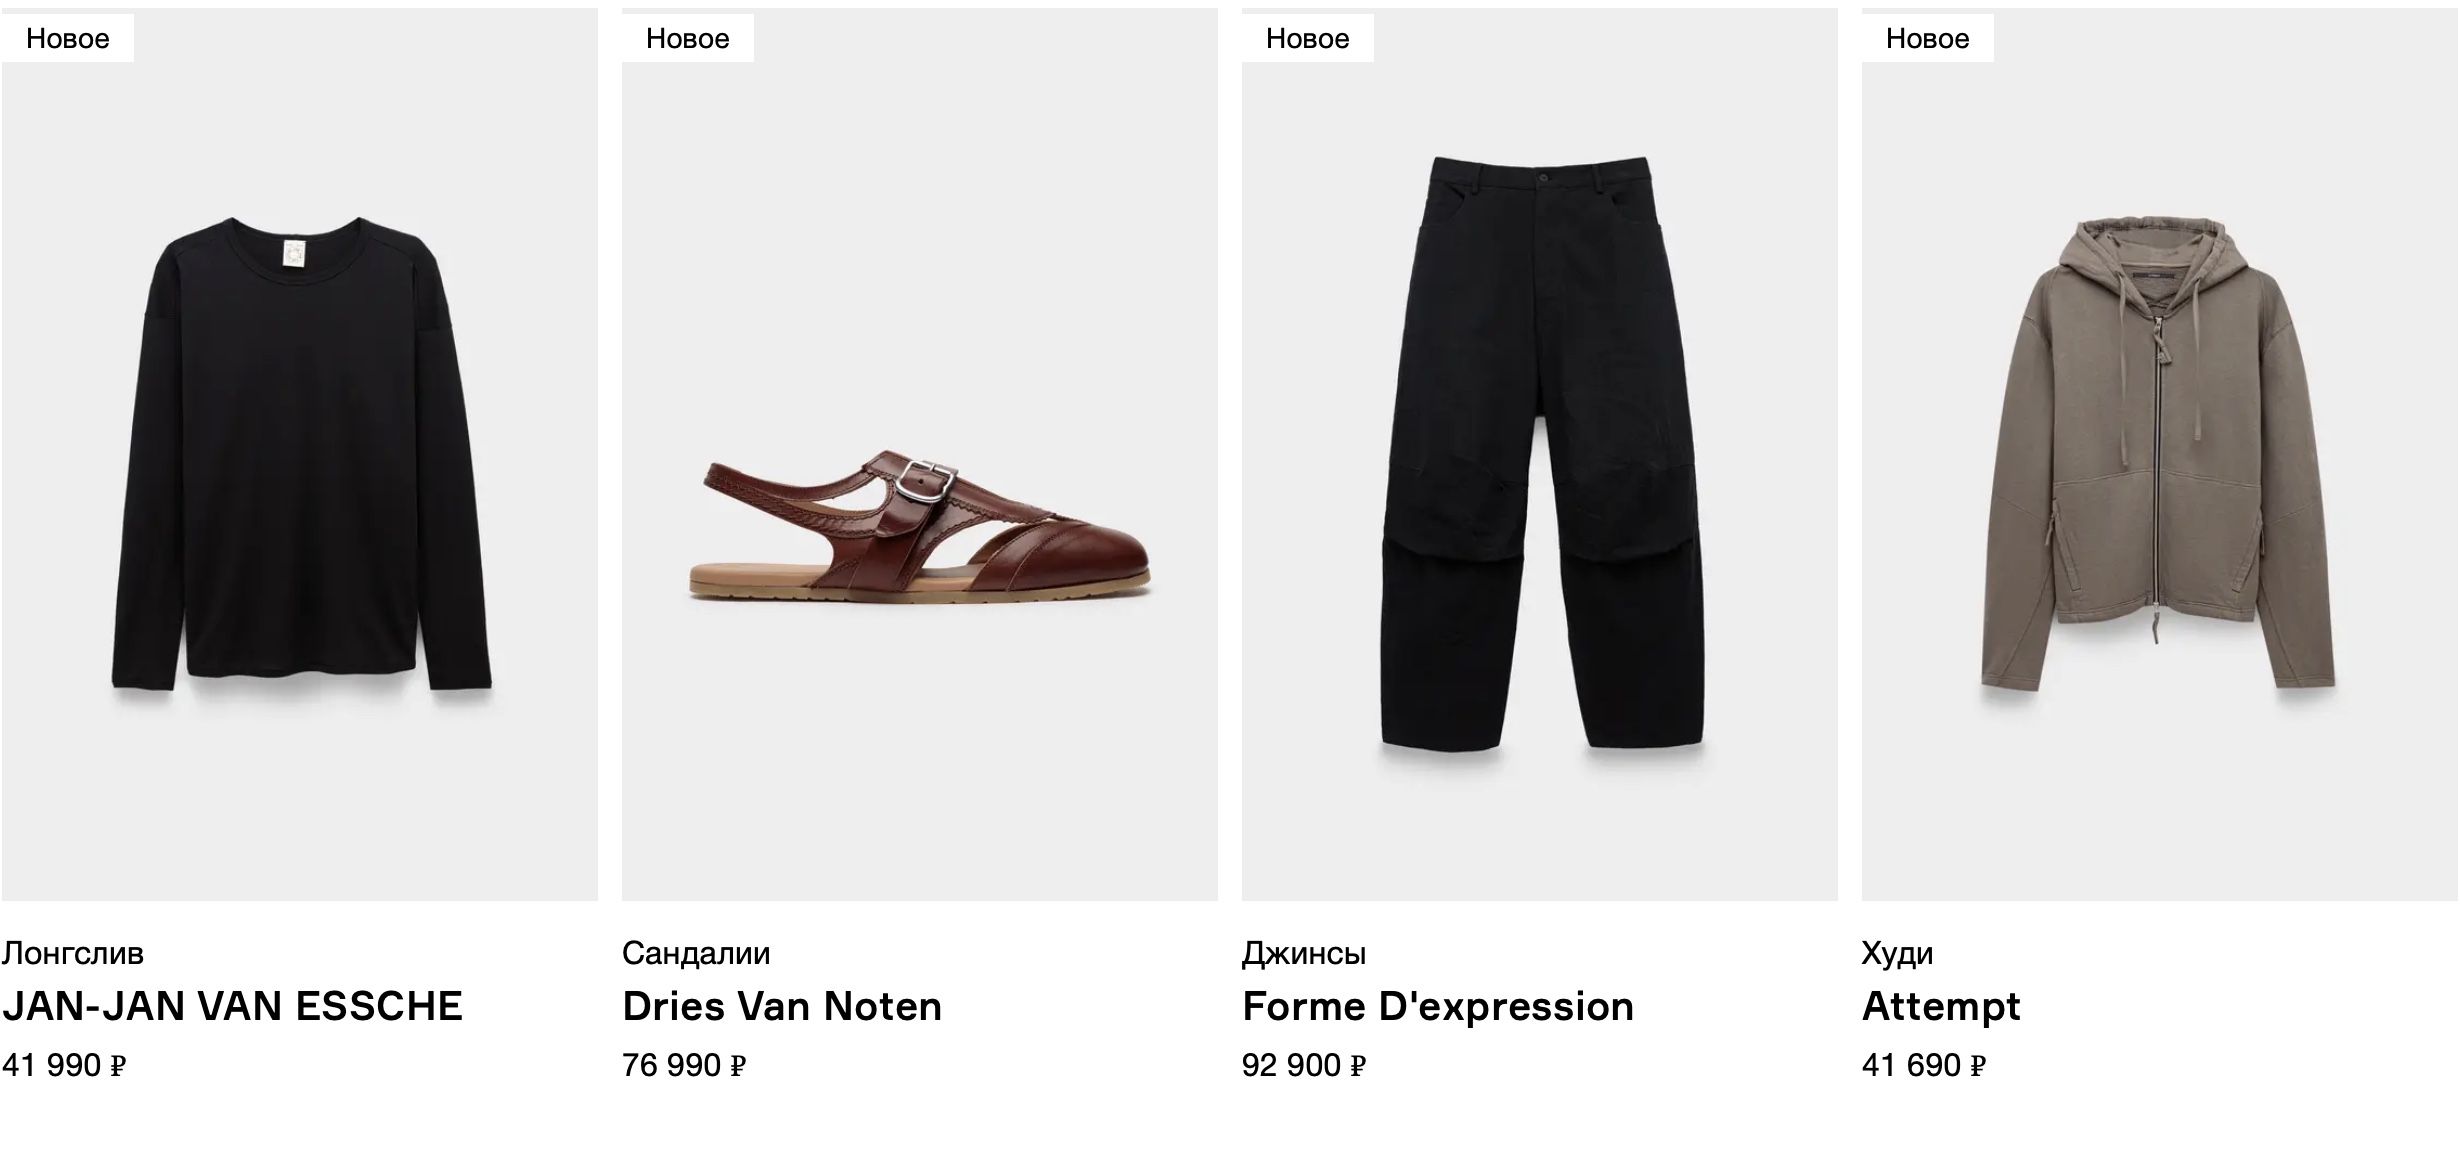Select the Лонгслив category label
The height and width of the screenshot is (1152, 2460).
73,953
